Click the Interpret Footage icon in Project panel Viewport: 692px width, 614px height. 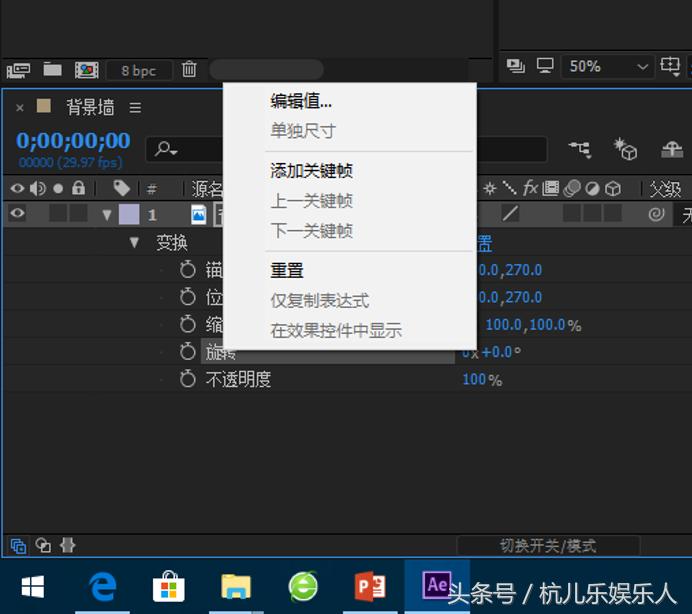click(18, 70)
